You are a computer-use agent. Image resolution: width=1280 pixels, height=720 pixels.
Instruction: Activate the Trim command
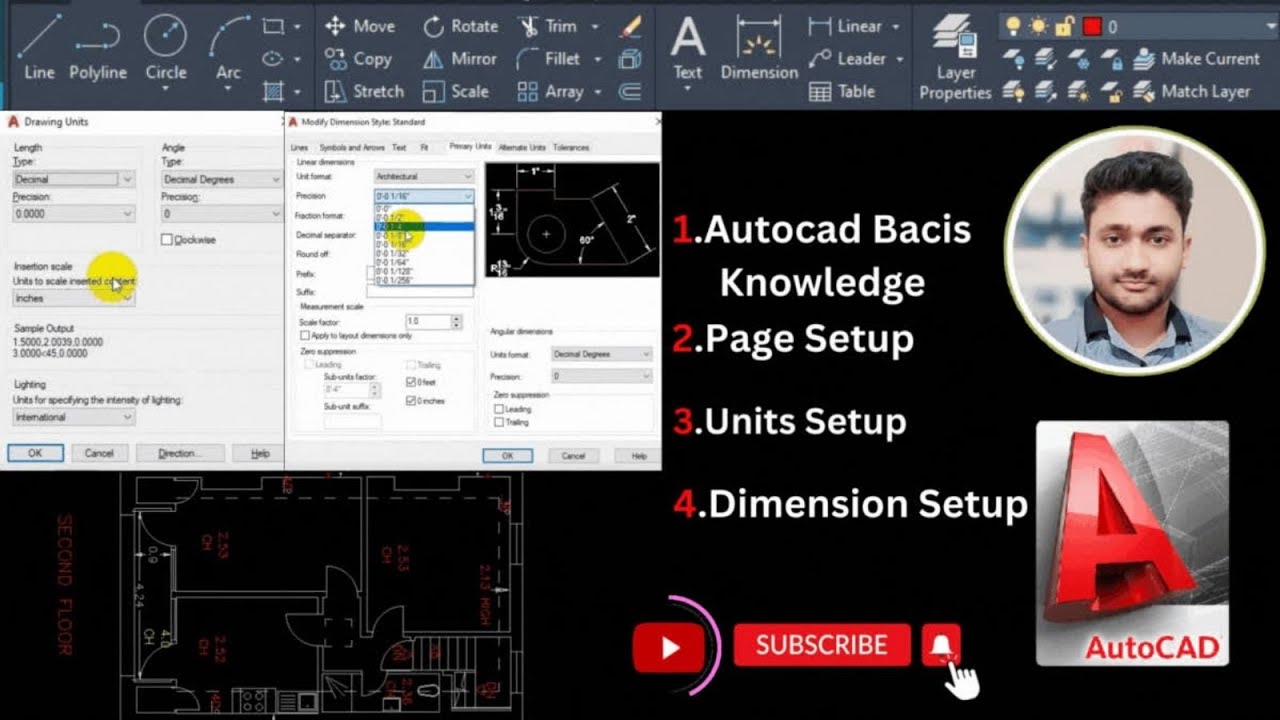point(547,26)
